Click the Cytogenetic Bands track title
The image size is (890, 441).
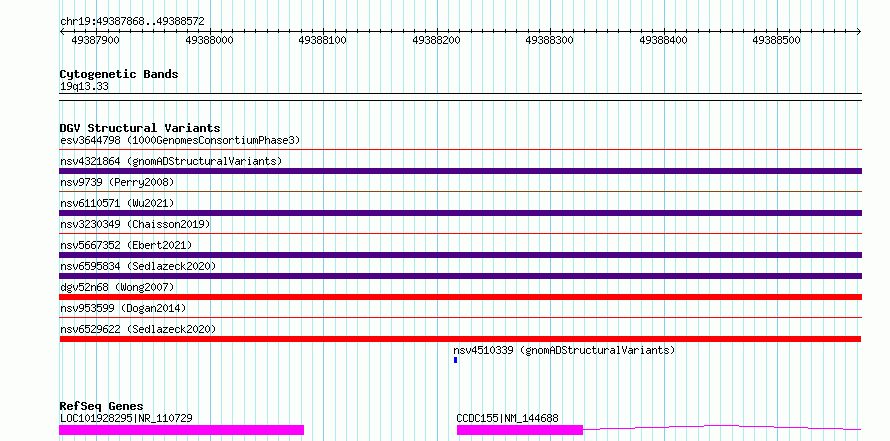[119, 74]
